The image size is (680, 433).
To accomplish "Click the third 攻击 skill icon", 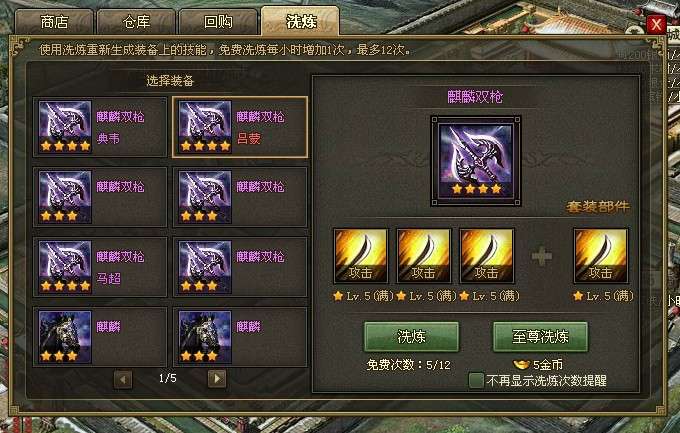I will (487, 256).
